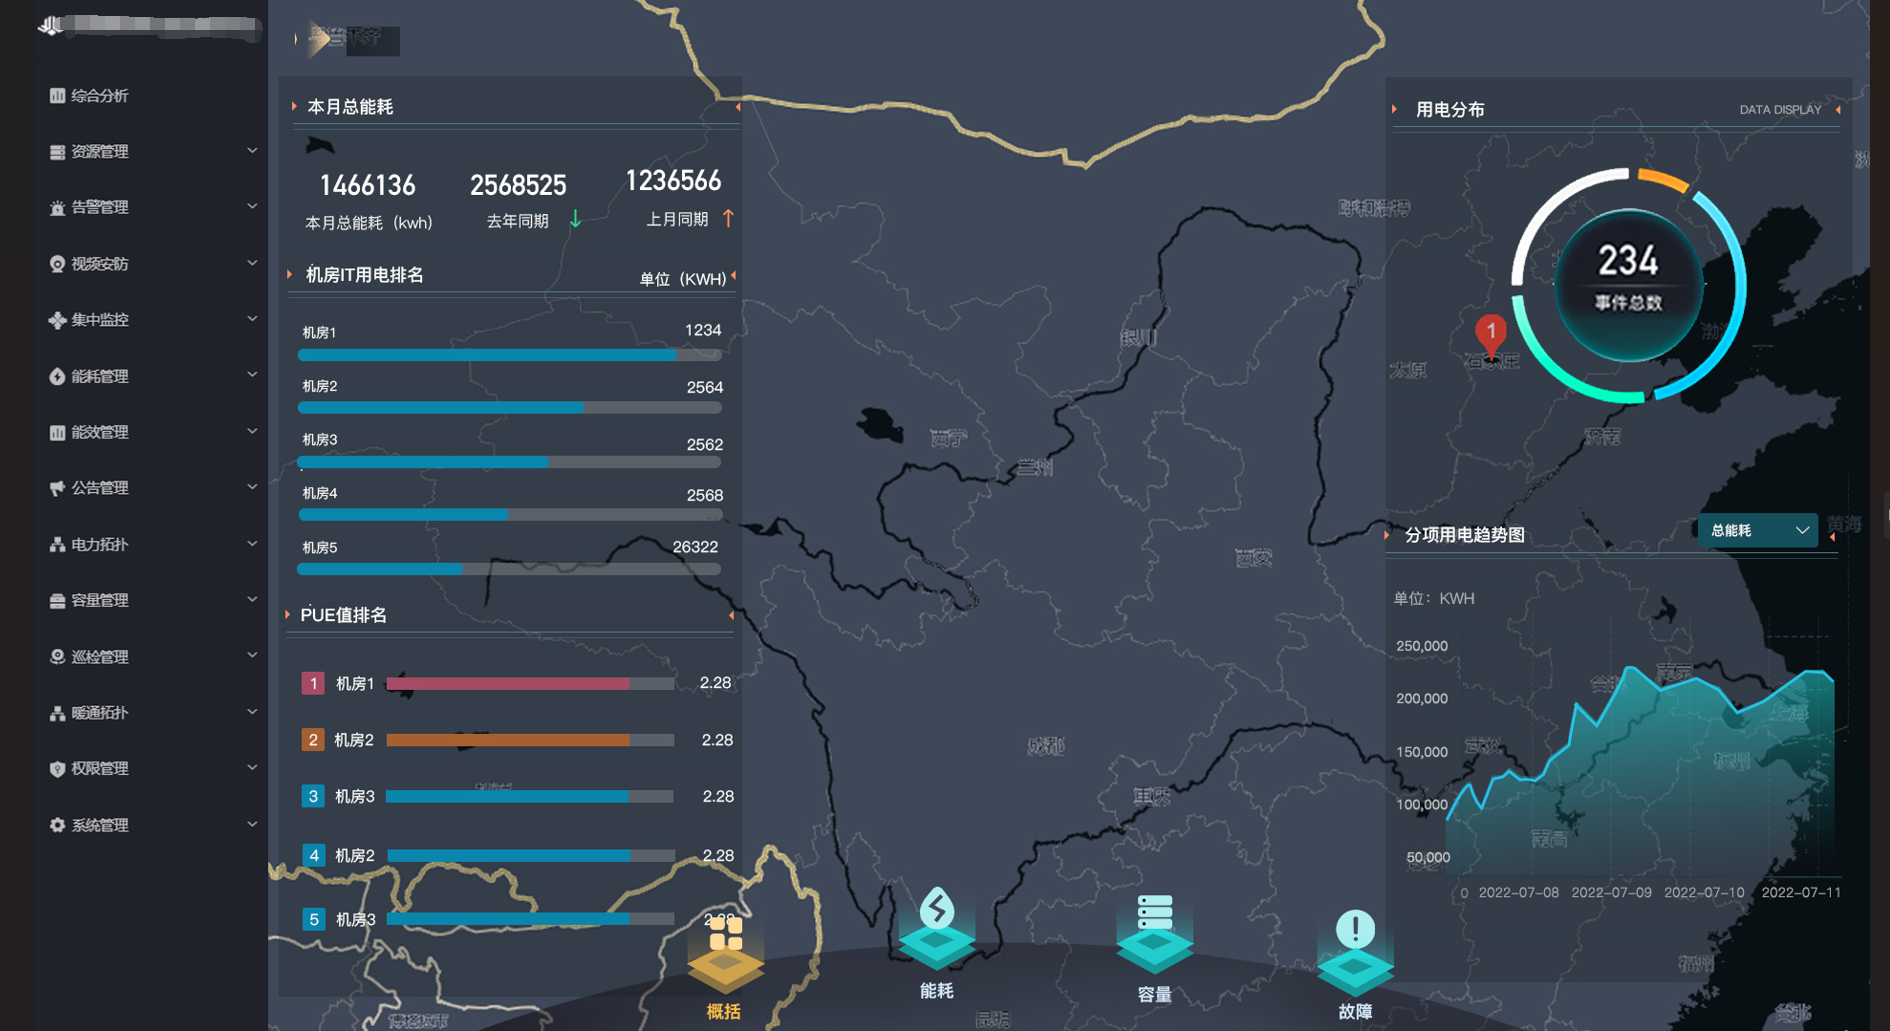Click the 分项用电趋势图 panel title
Screen dimensions: 1890x1031
click(x=1465, y=535)
